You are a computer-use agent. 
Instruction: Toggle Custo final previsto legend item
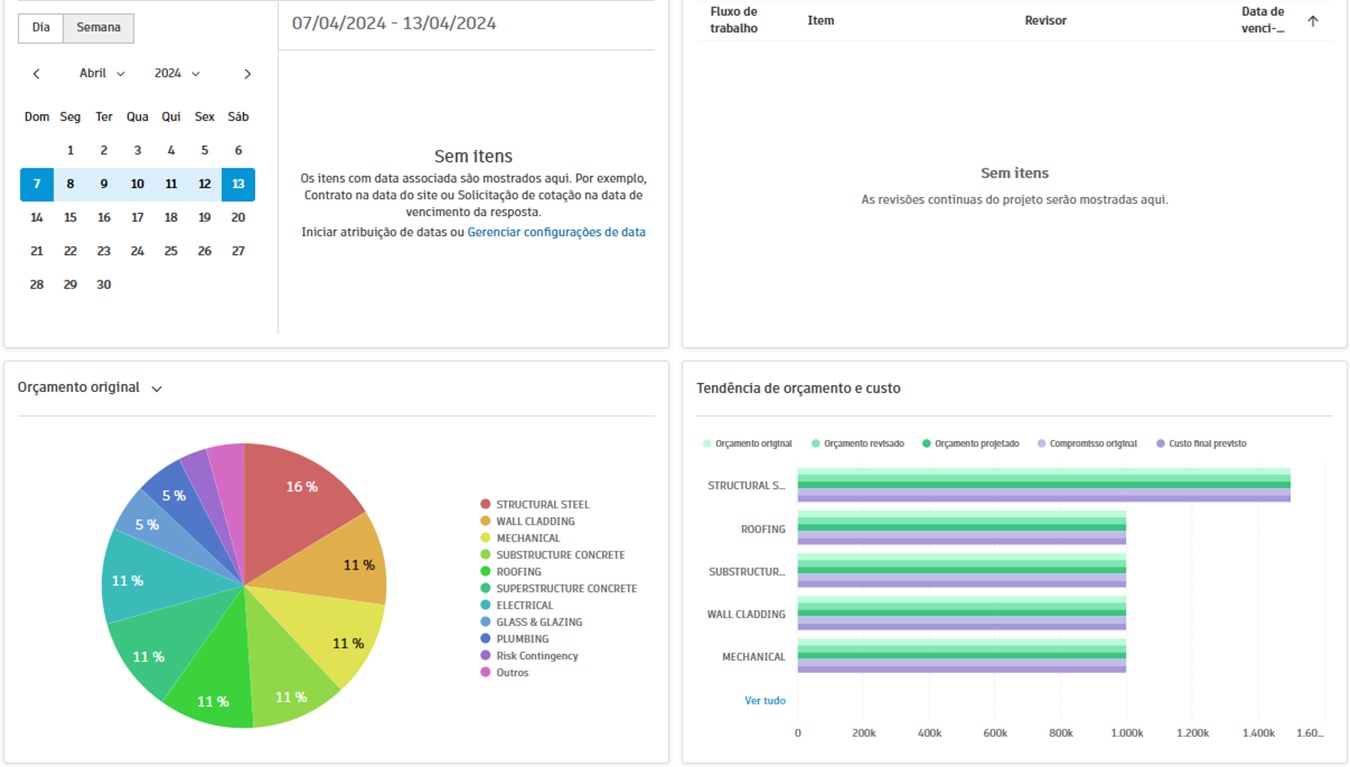[1201, 444]
